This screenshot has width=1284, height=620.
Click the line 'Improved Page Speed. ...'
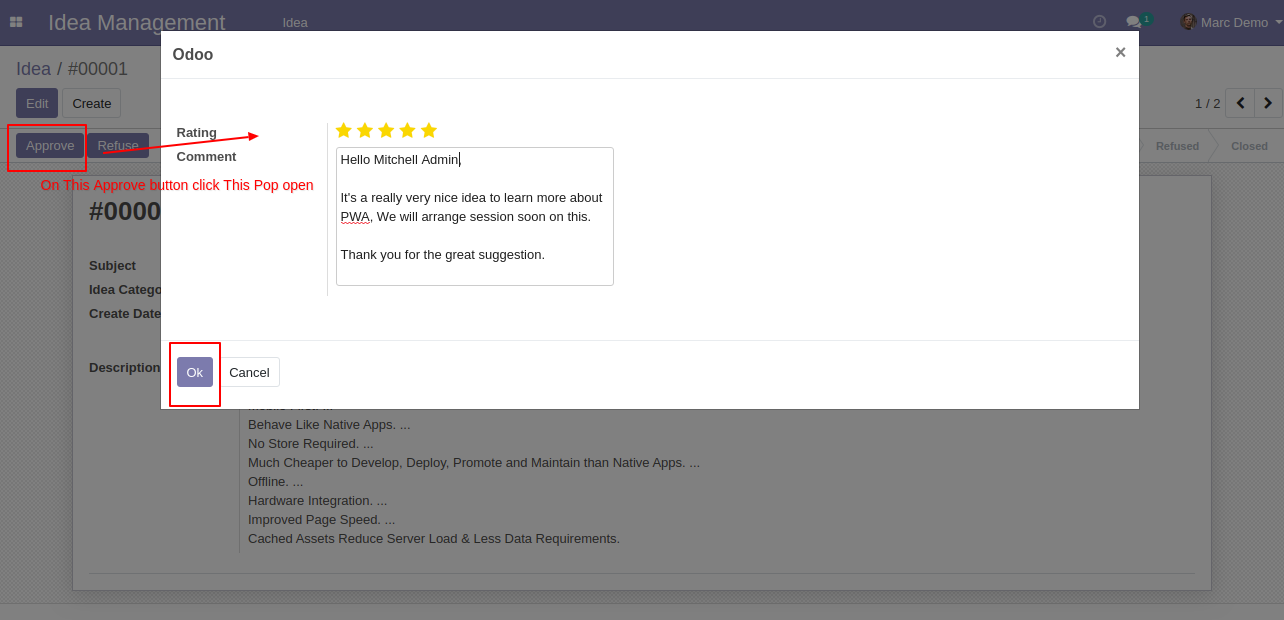(322, 520)
